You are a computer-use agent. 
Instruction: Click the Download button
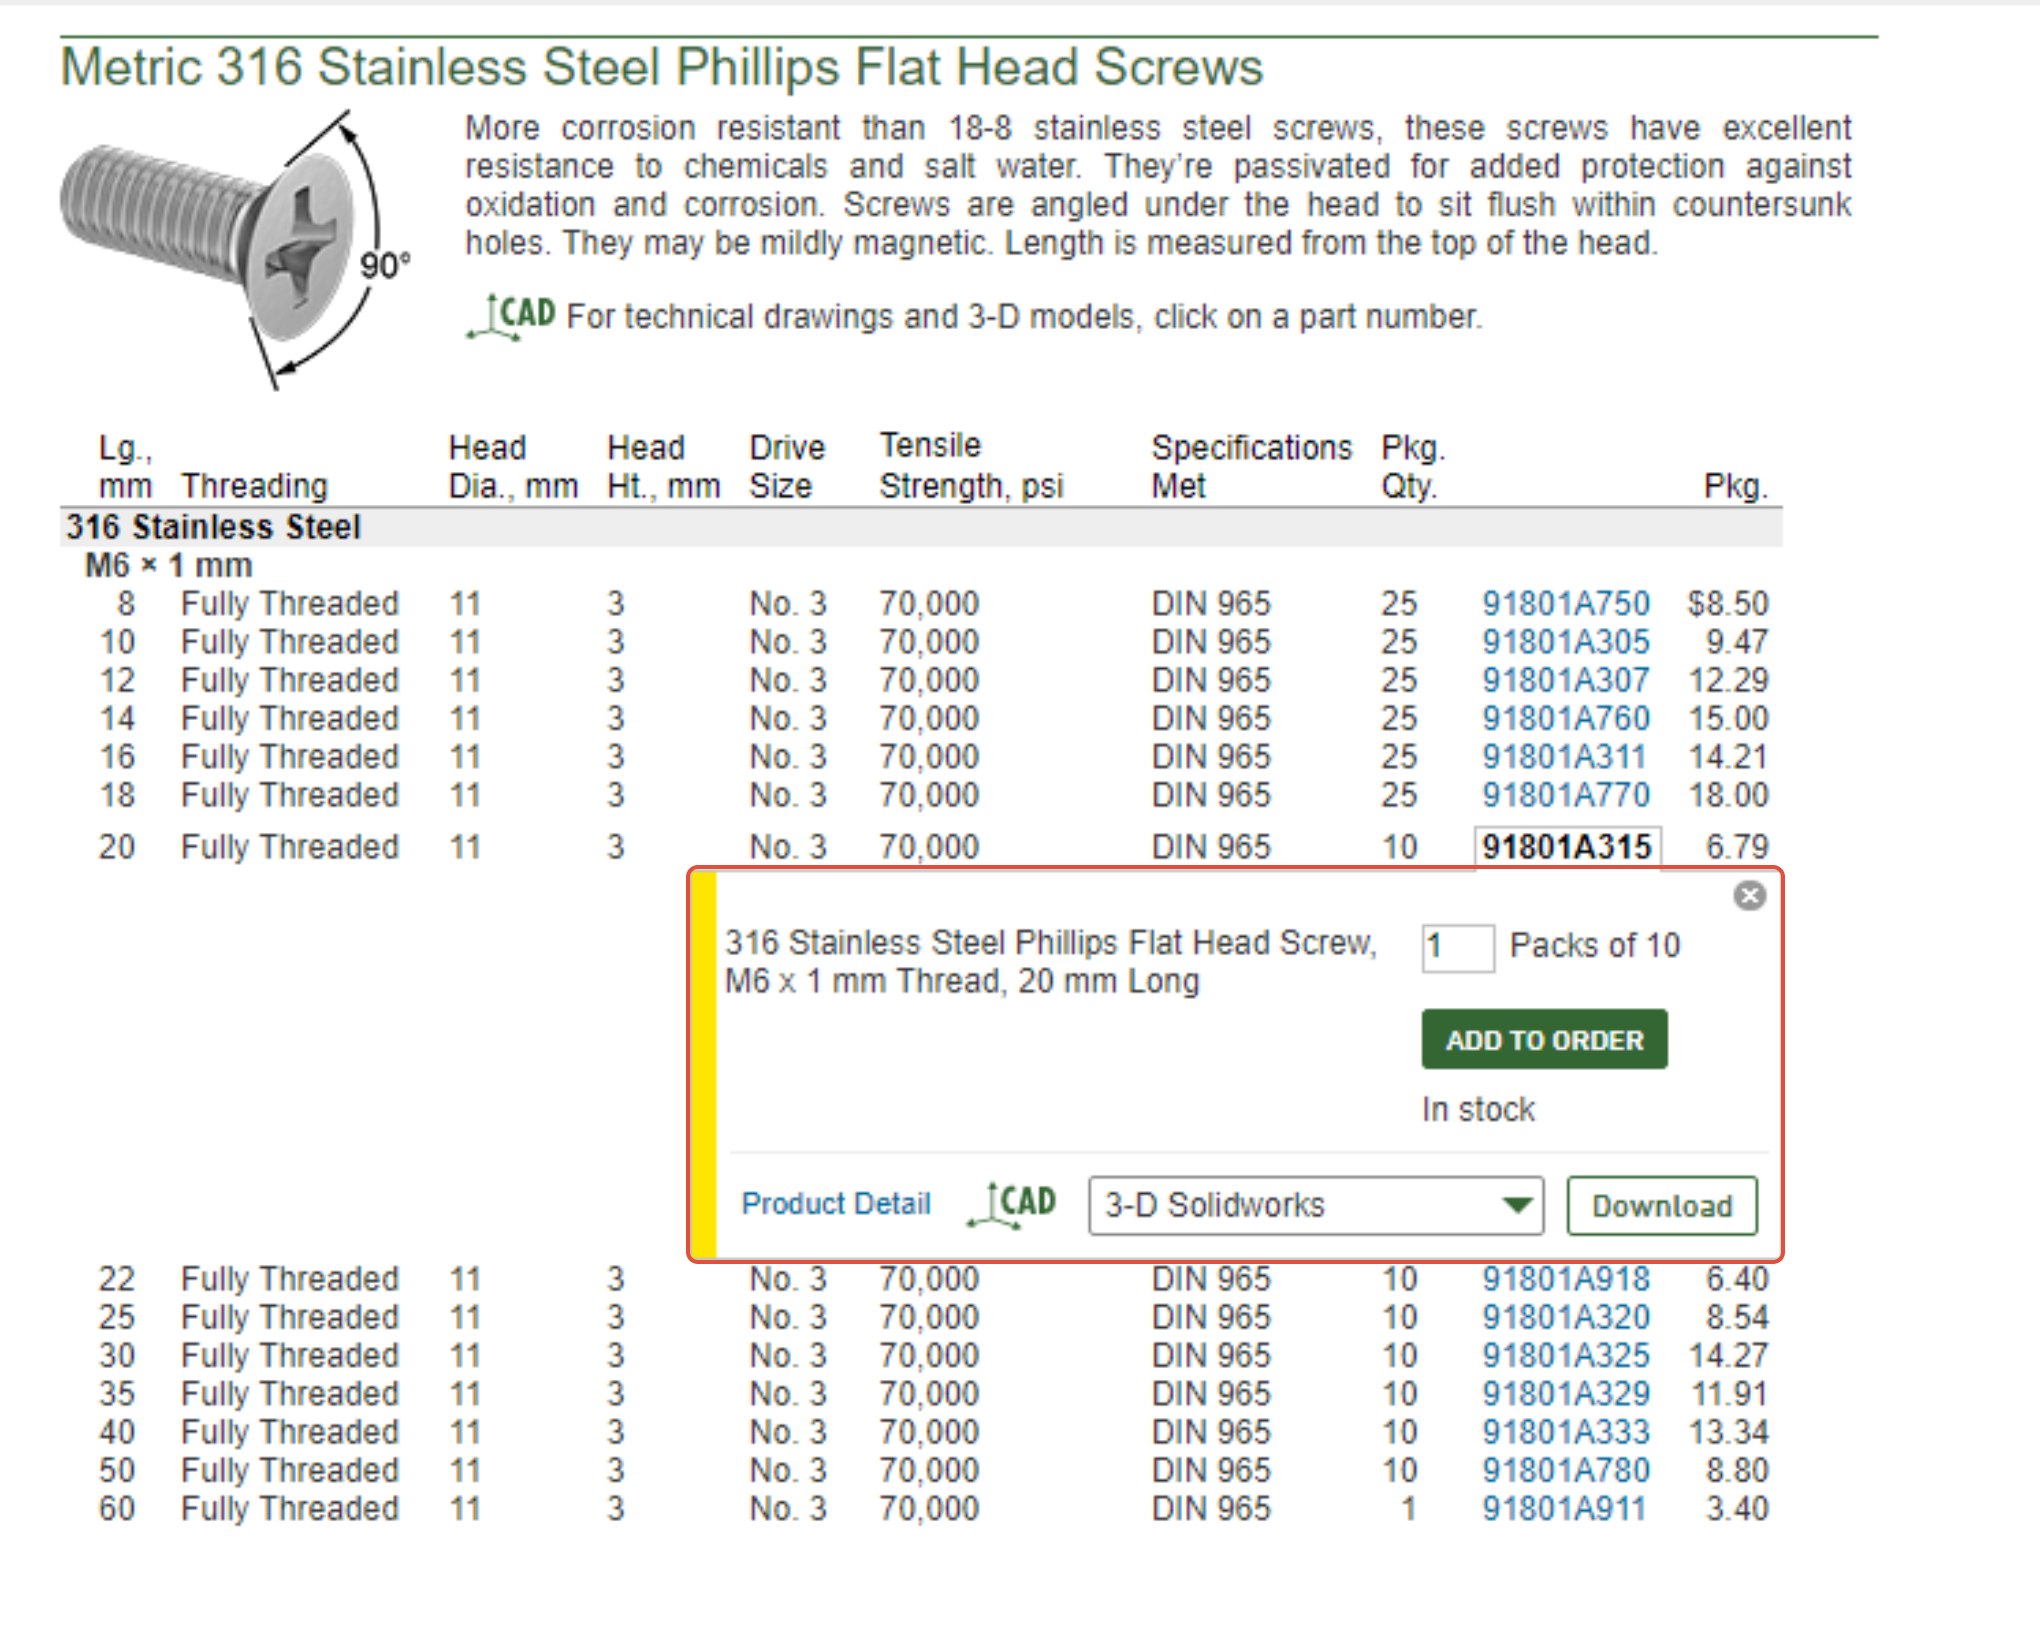point(1662,1205)
